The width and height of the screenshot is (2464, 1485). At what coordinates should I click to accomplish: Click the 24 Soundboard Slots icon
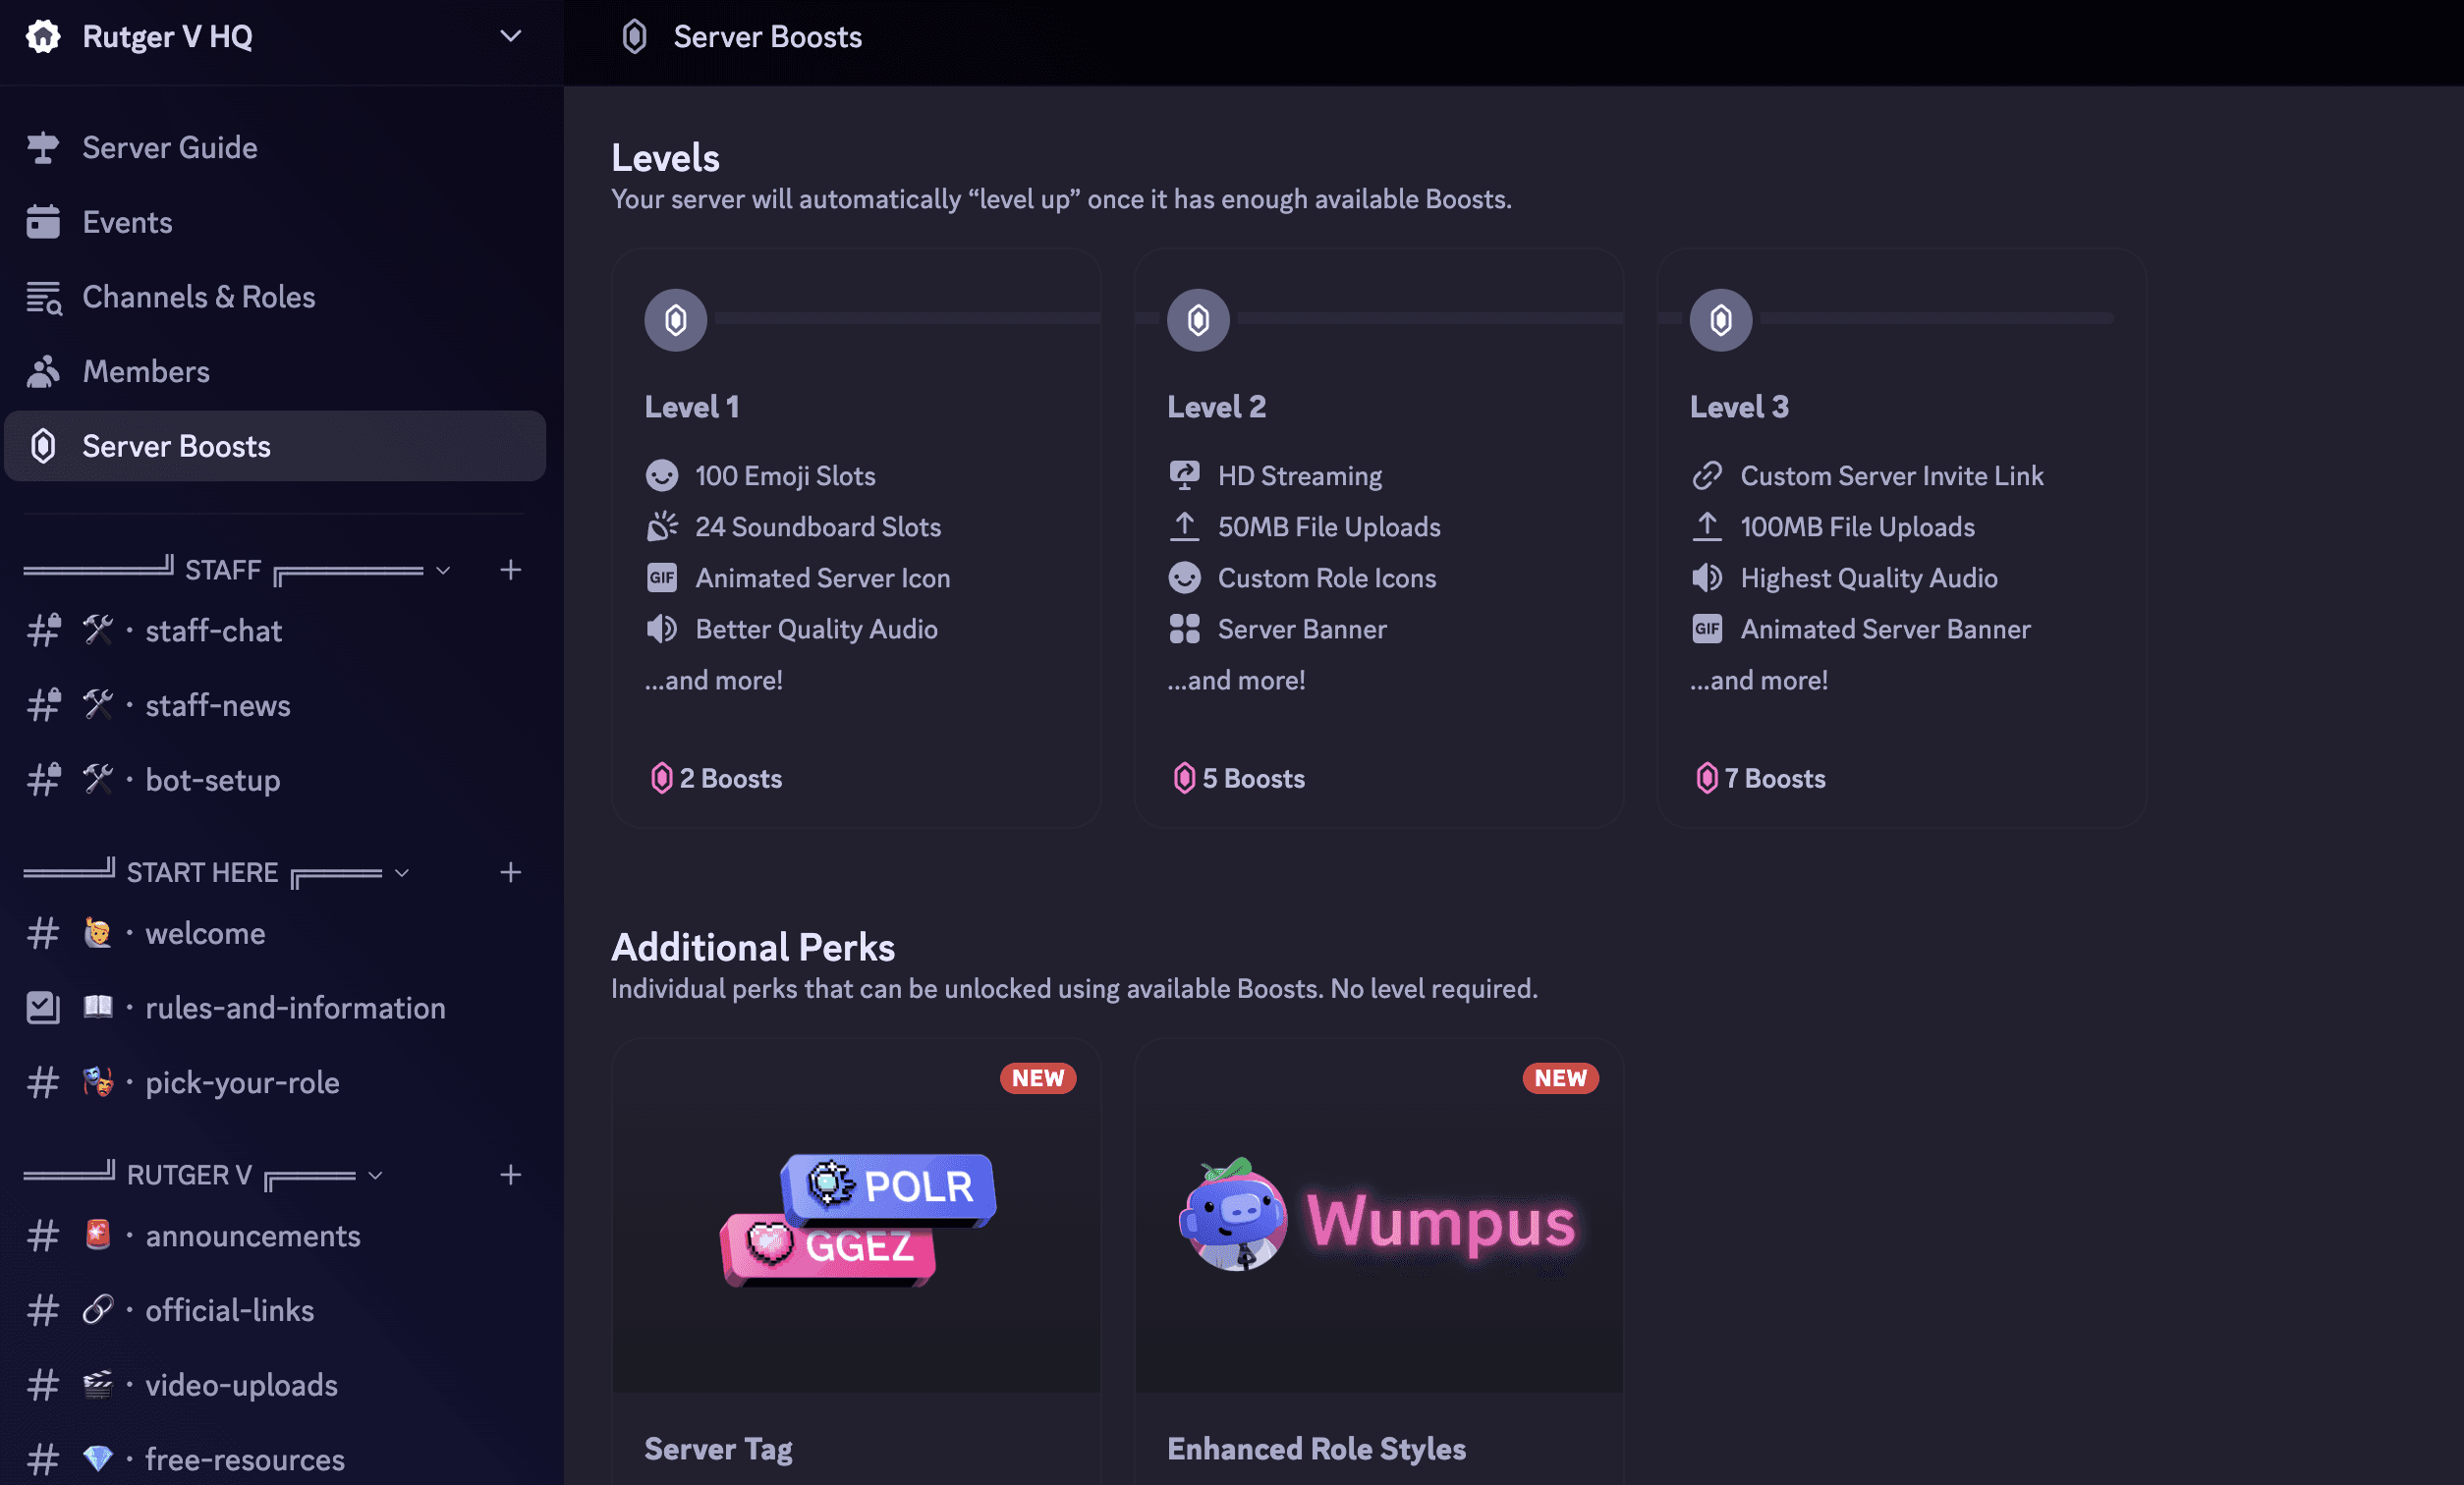(x=662, y=527)
